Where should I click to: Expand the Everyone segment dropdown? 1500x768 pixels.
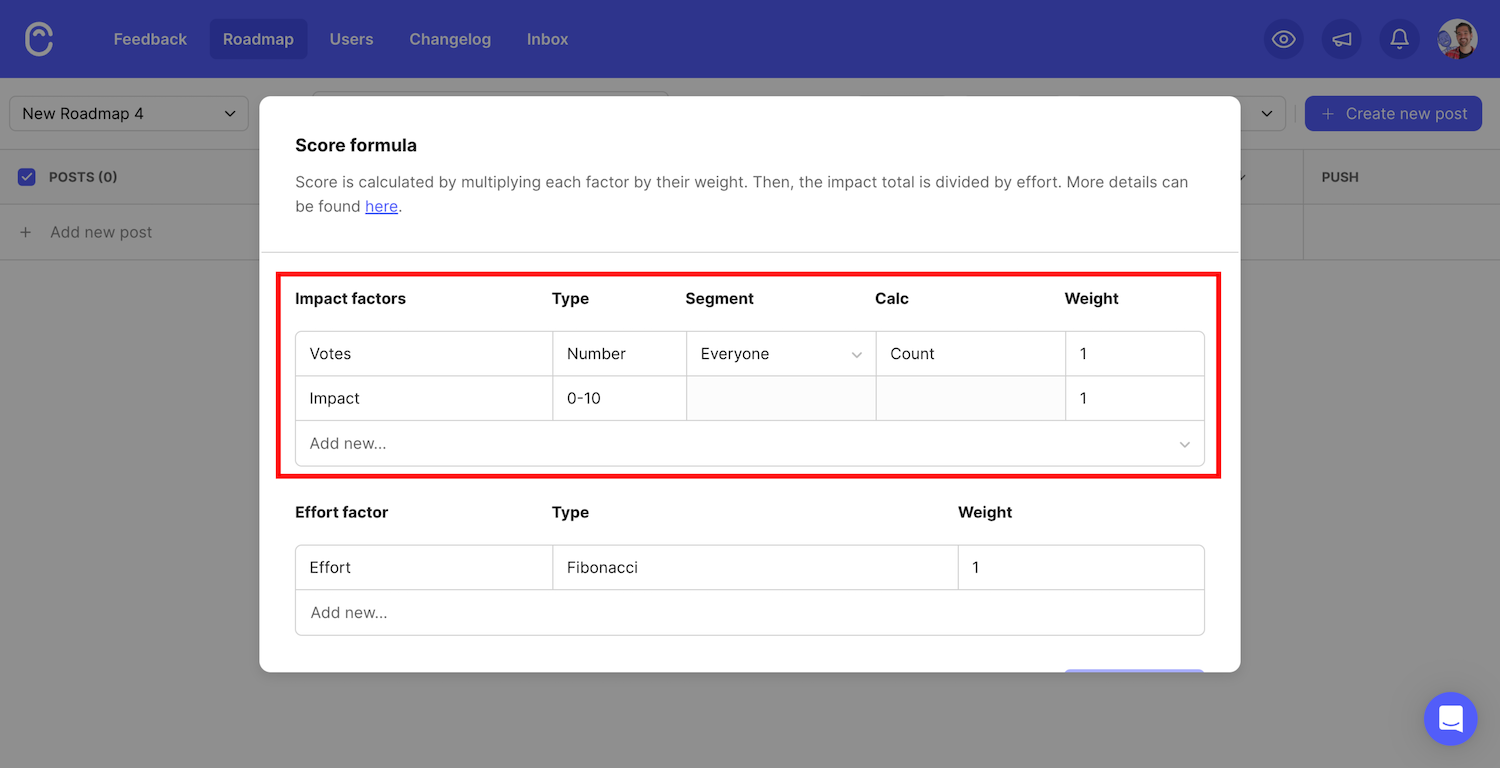[781, 354]
